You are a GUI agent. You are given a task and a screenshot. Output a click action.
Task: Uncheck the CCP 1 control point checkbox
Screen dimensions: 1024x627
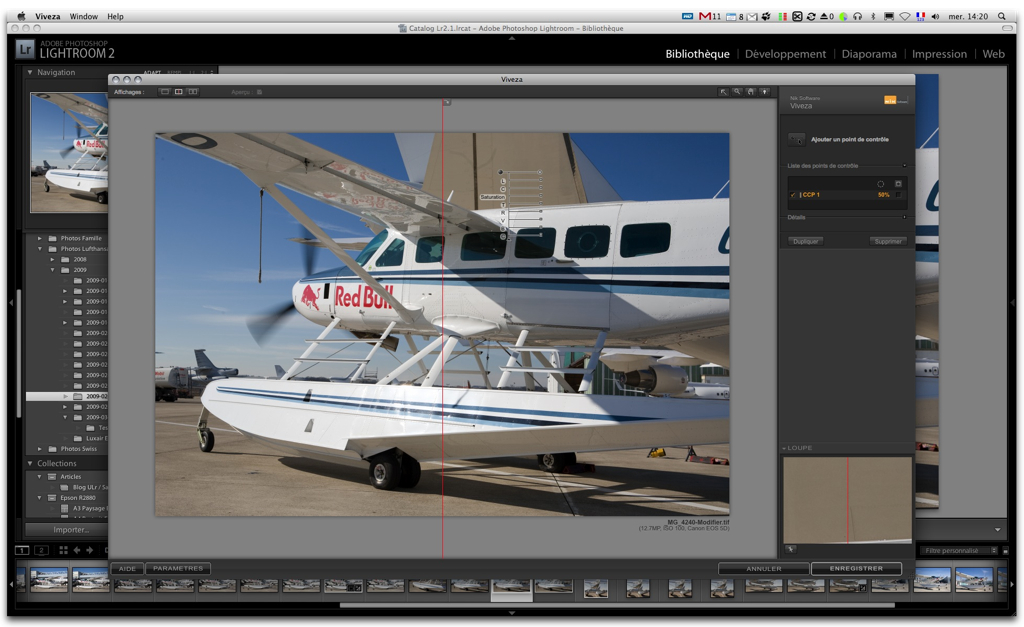[x=793, y=195]
